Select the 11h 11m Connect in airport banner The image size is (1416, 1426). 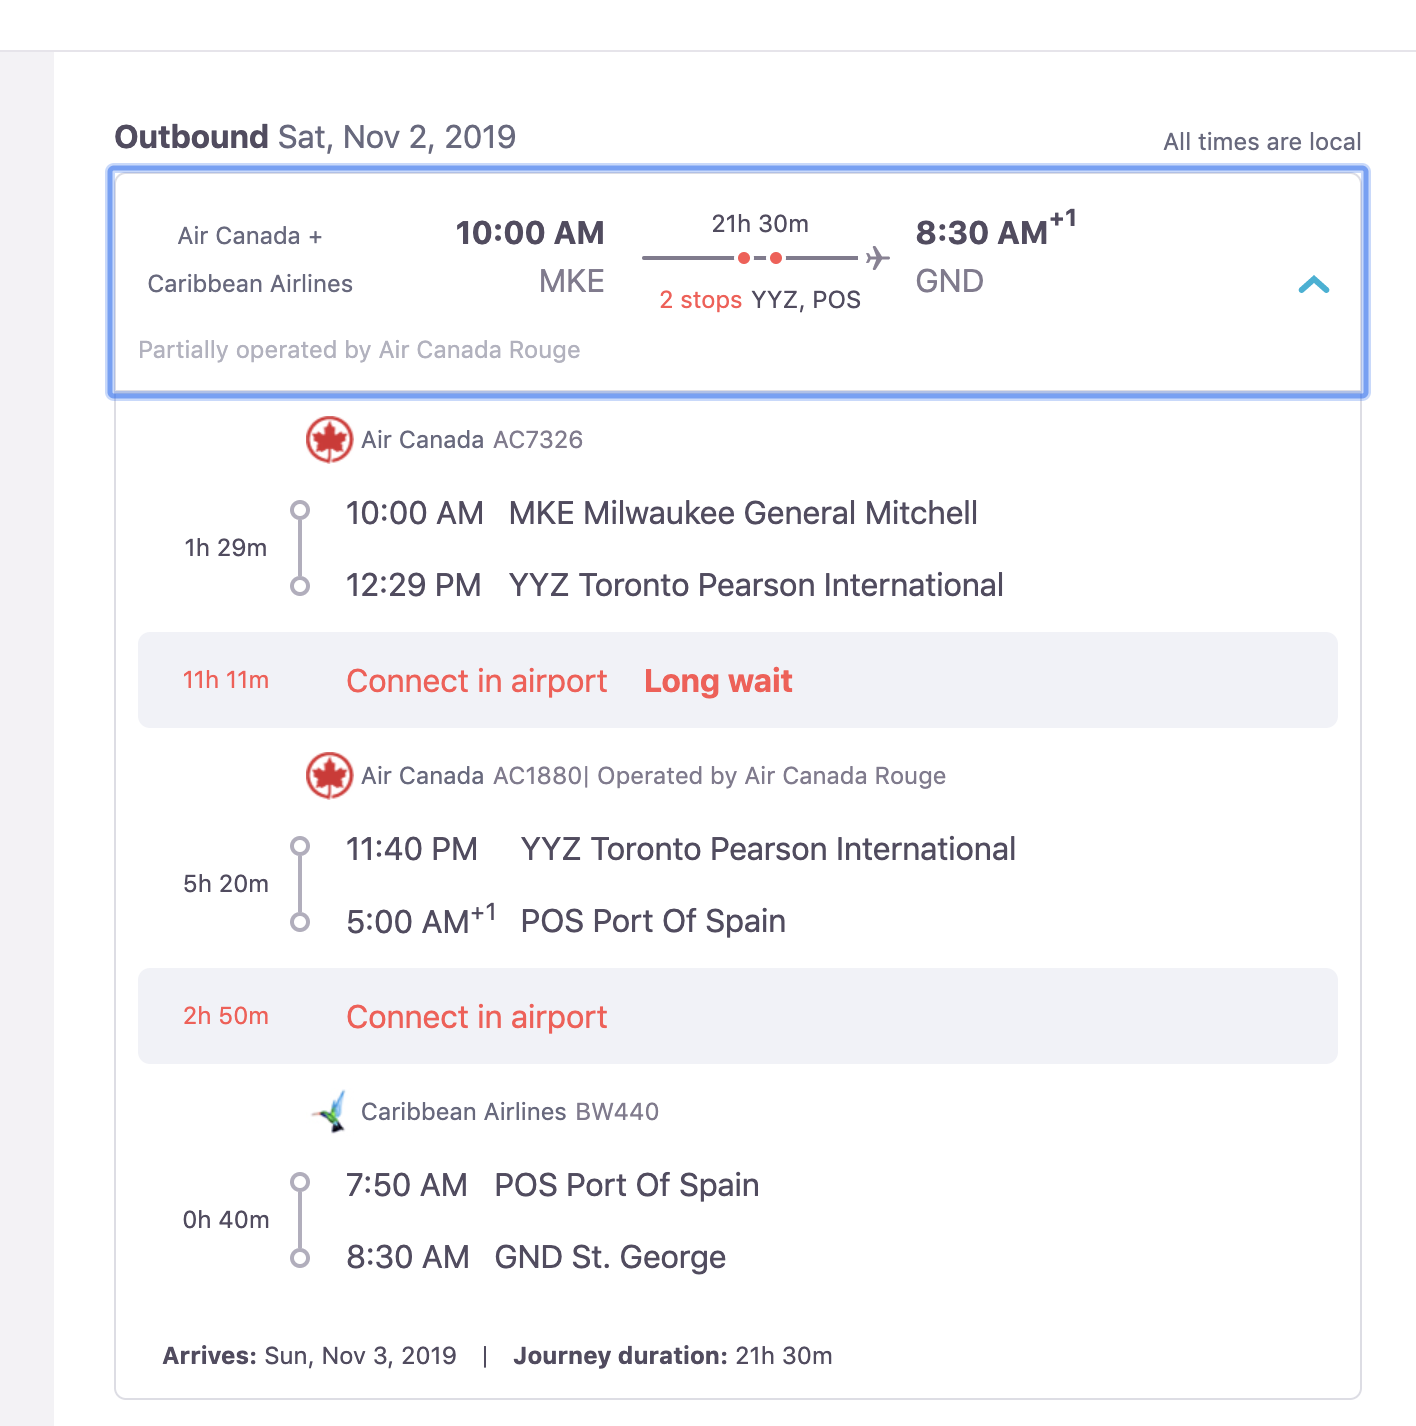point(476,681)
